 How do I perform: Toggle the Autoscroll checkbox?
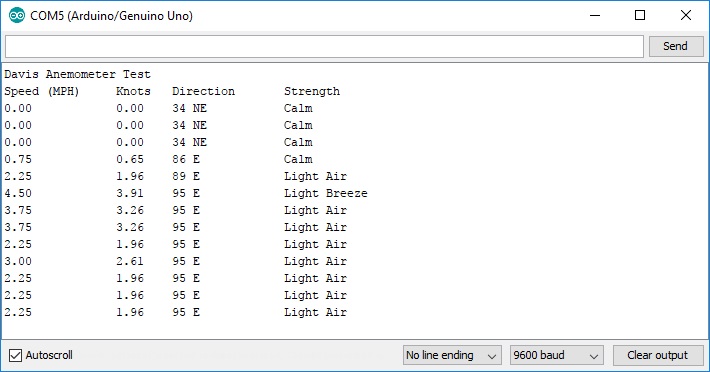click(15, 355)
